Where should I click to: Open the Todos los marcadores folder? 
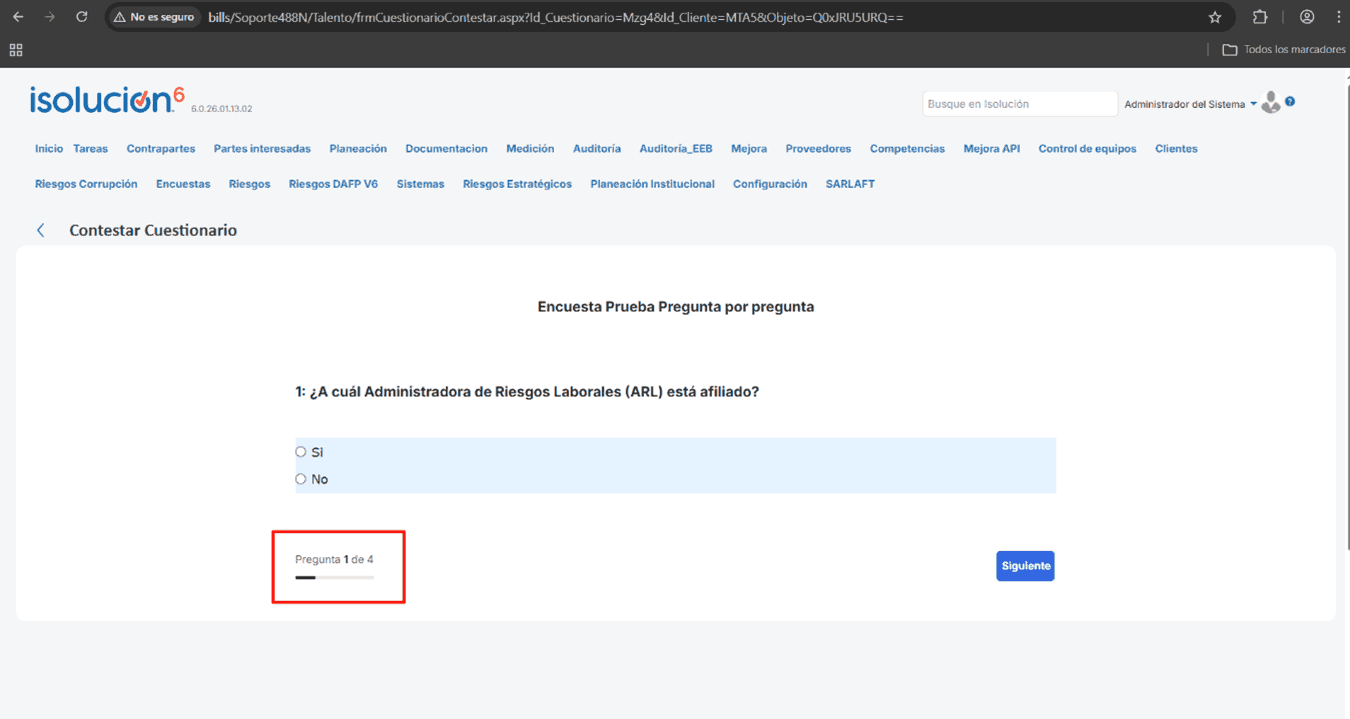click(1284, 49)
